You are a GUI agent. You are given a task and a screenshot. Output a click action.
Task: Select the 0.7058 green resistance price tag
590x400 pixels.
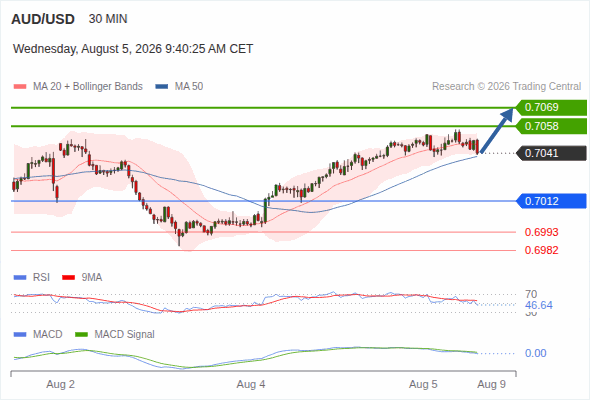[551, 126]
